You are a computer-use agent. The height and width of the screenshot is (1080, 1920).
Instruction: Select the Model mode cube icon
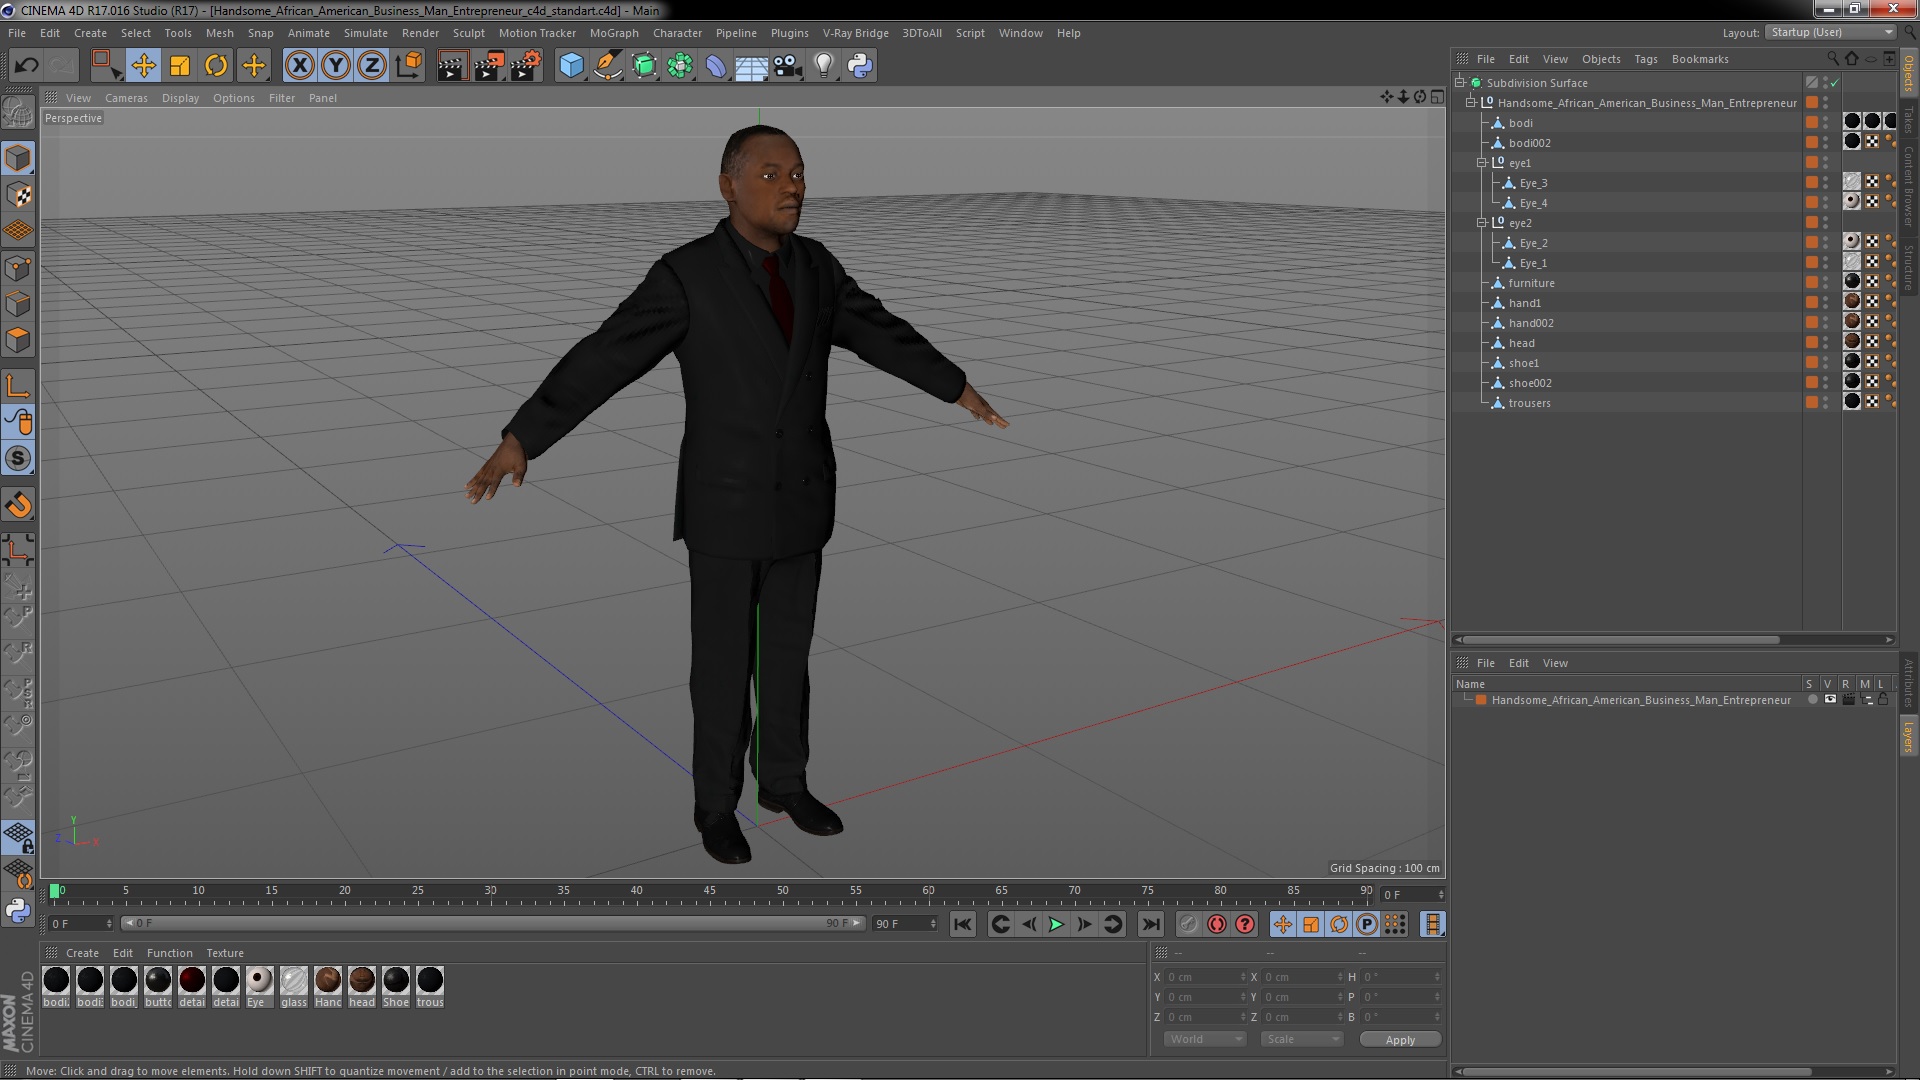18,158
